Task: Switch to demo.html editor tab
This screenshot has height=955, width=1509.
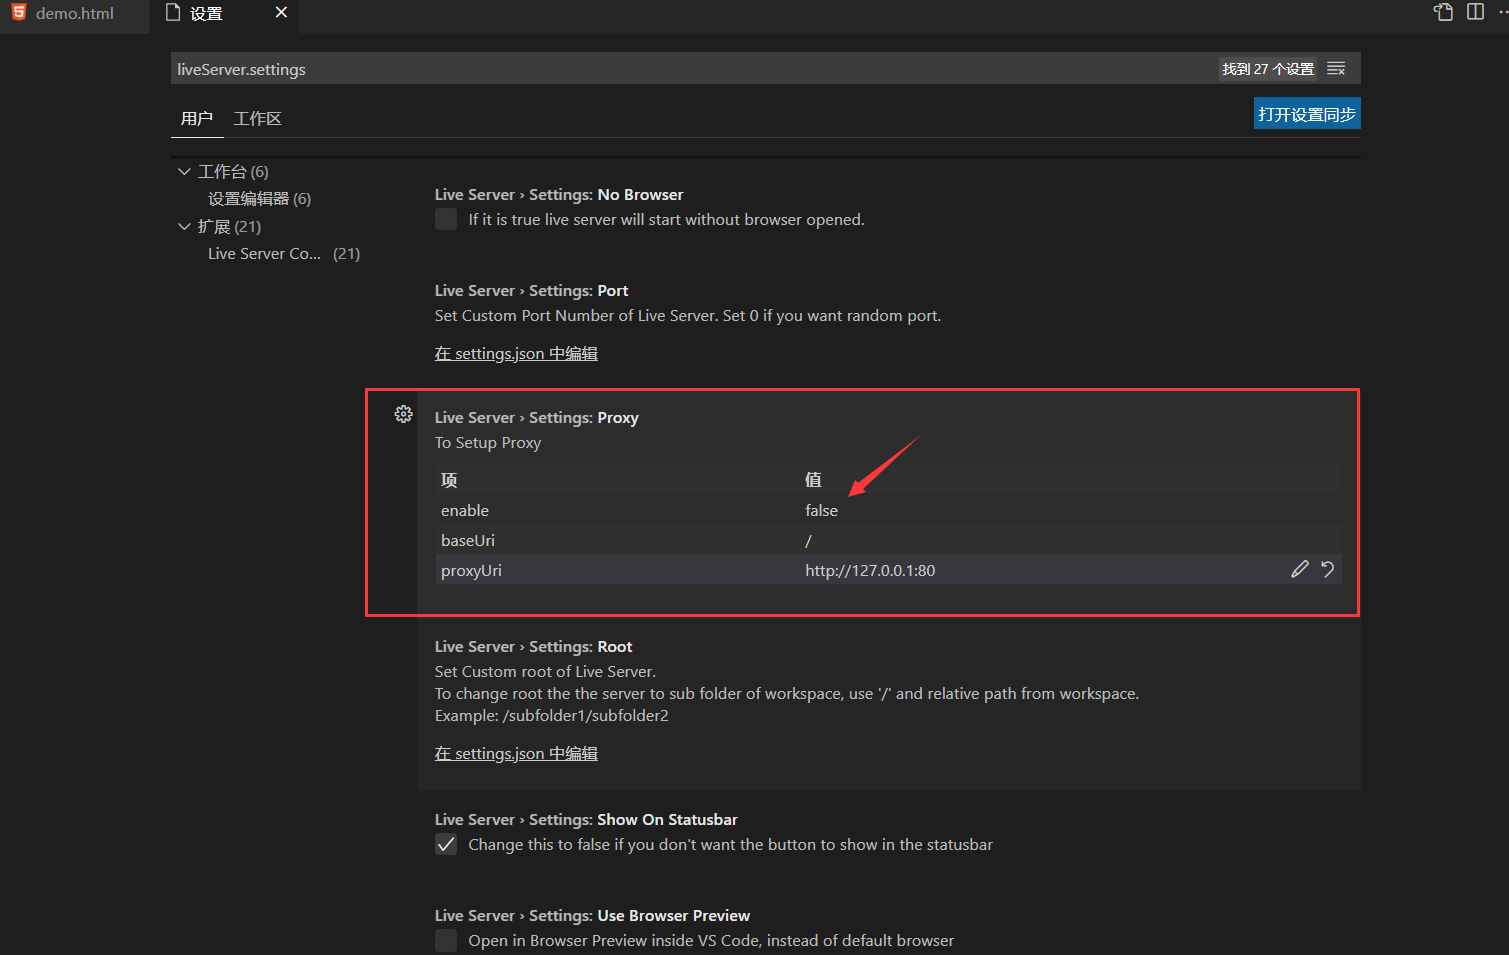Action: (75, 14)
